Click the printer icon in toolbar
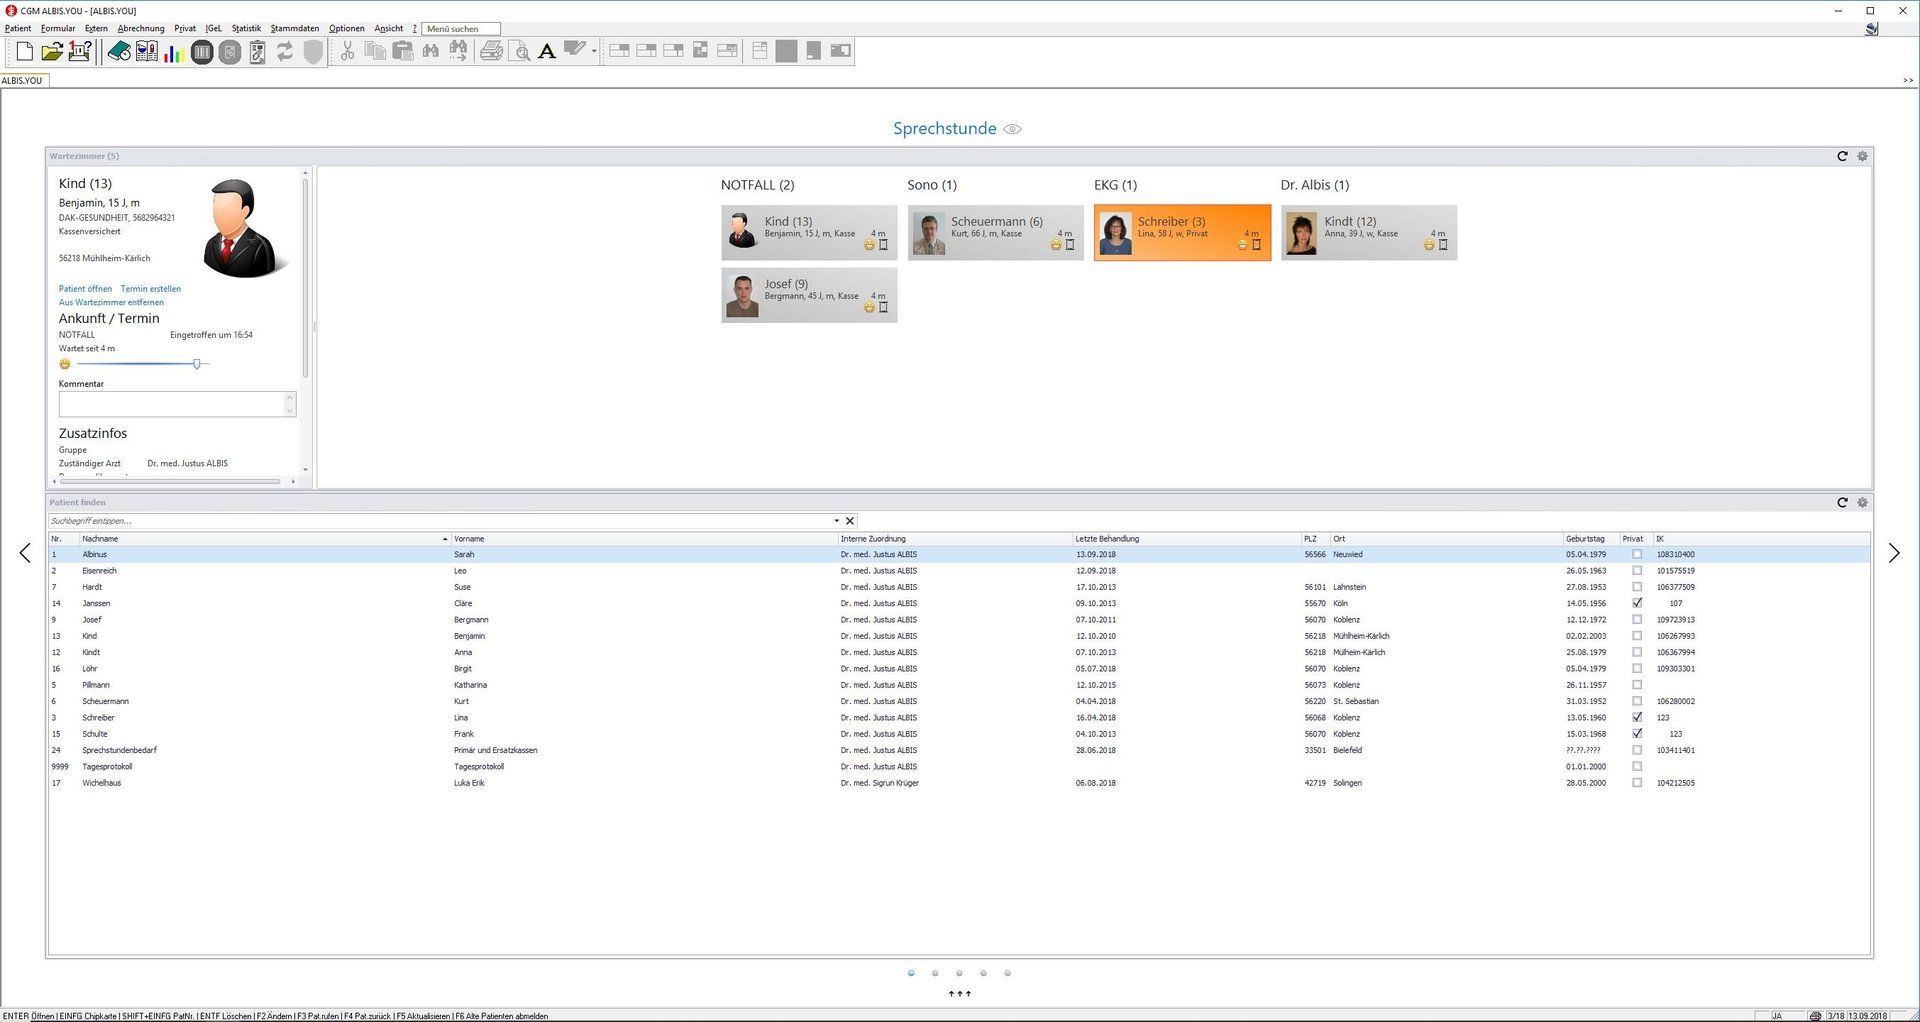Viewport: 1920px width, 1022px height. (x=491, y=52)
